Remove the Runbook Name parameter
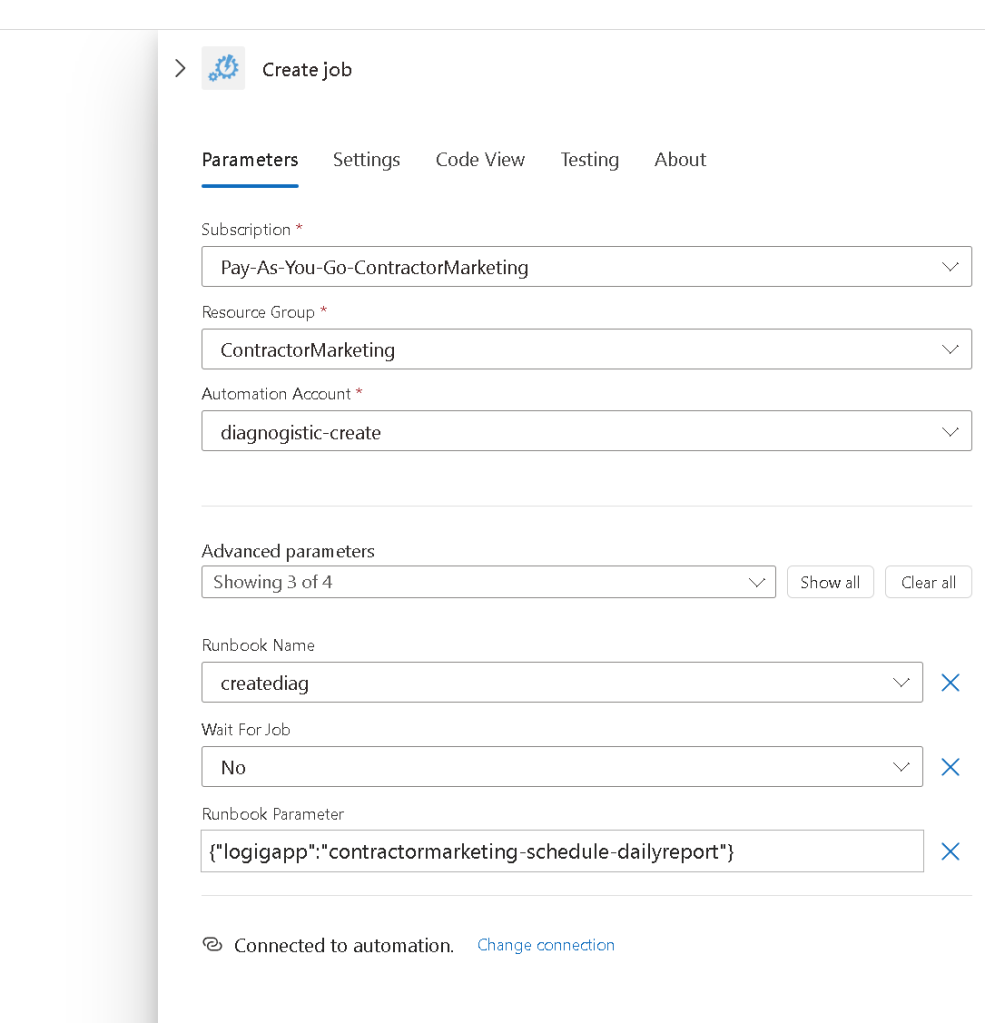The image size is (985, 1023). coord(950,682)
